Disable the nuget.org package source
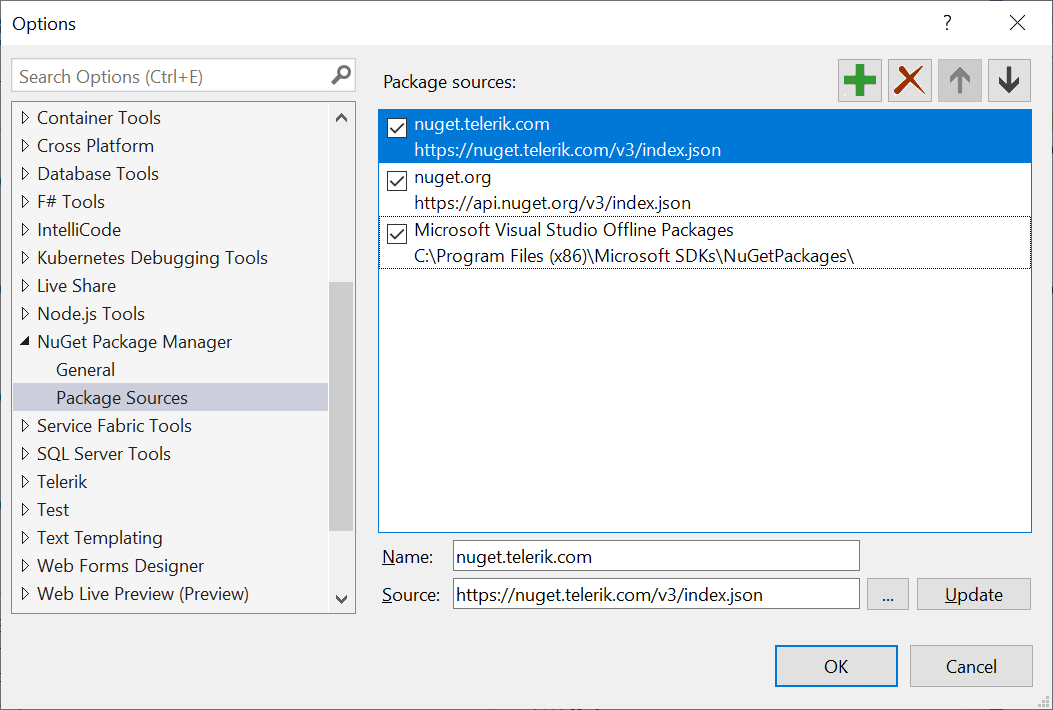The image size is (1053, 710). [x=396, y=181]
